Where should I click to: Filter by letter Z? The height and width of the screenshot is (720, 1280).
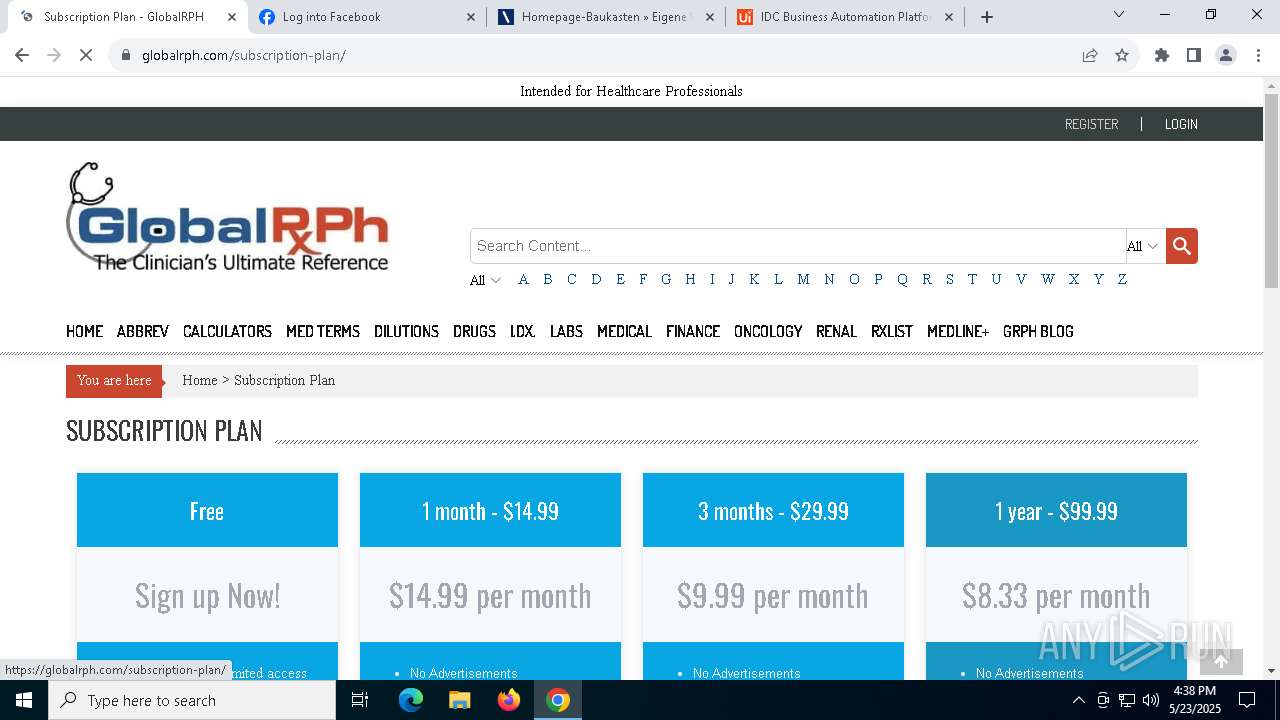click(x=1122, y=279)
